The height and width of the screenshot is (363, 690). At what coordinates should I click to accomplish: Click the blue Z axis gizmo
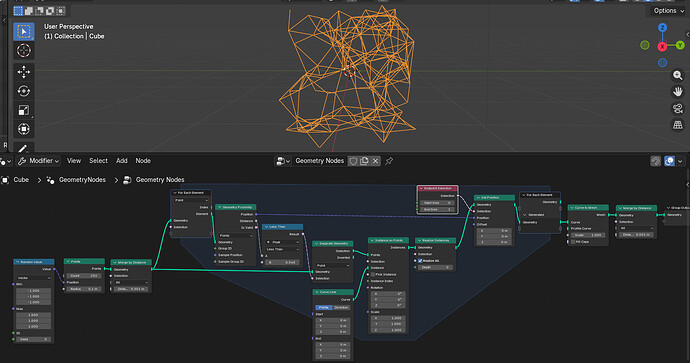click(662, 28)
